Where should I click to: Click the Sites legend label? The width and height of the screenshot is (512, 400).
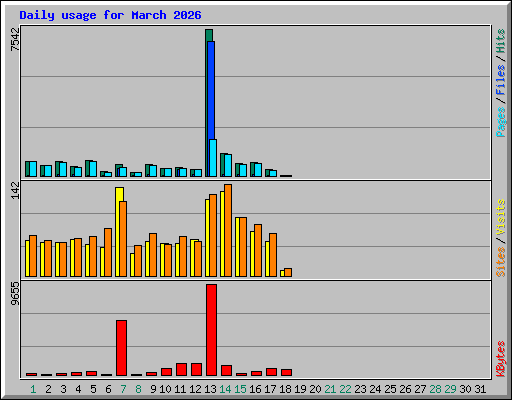tap(501, 262)
